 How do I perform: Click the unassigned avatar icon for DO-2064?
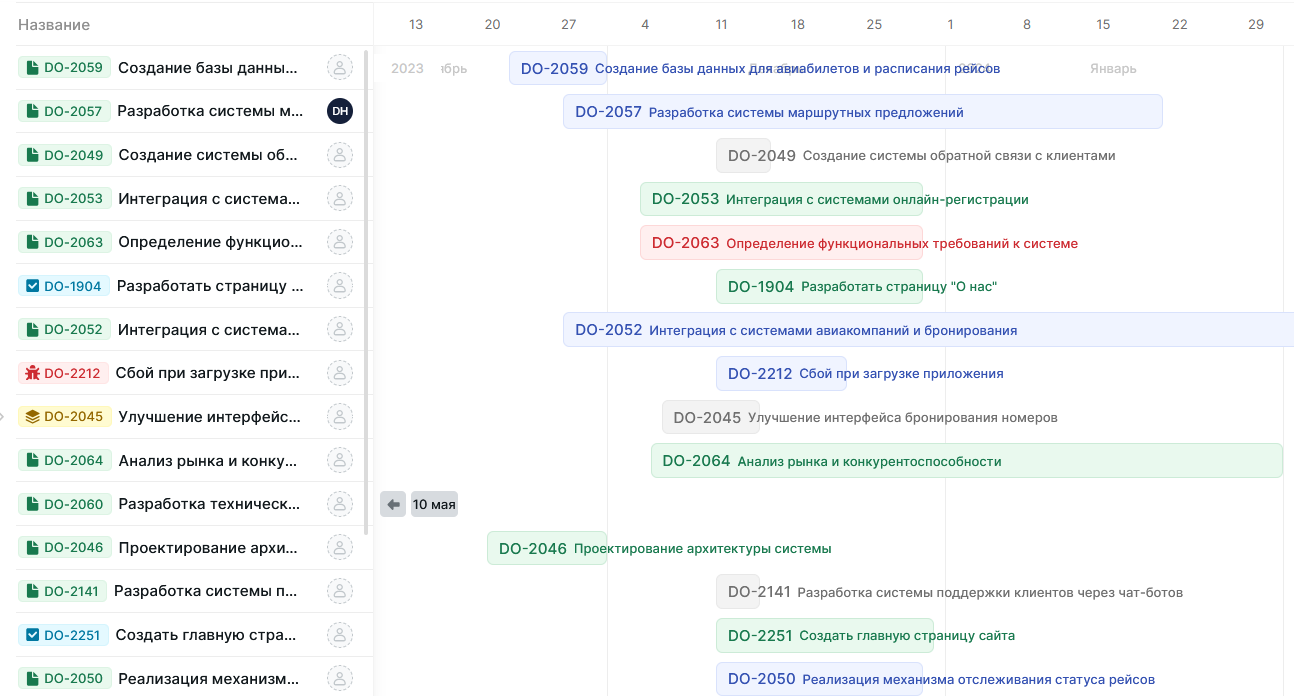click(340, 460)
